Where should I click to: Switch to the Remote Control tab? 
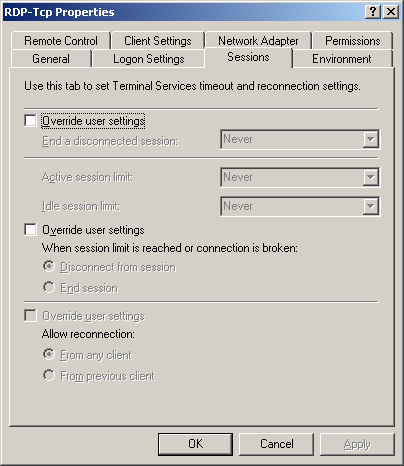(x=61, y=41)
